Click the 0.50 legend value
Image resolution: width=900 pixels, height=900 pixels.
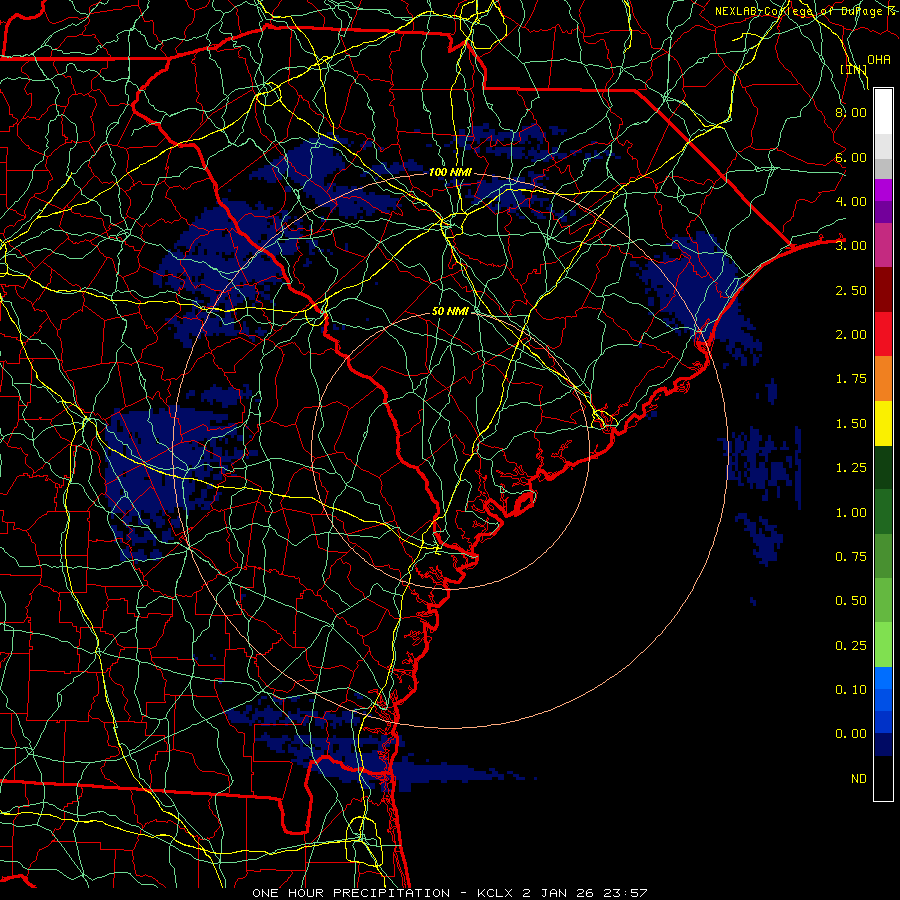click(x=851, y=601)
